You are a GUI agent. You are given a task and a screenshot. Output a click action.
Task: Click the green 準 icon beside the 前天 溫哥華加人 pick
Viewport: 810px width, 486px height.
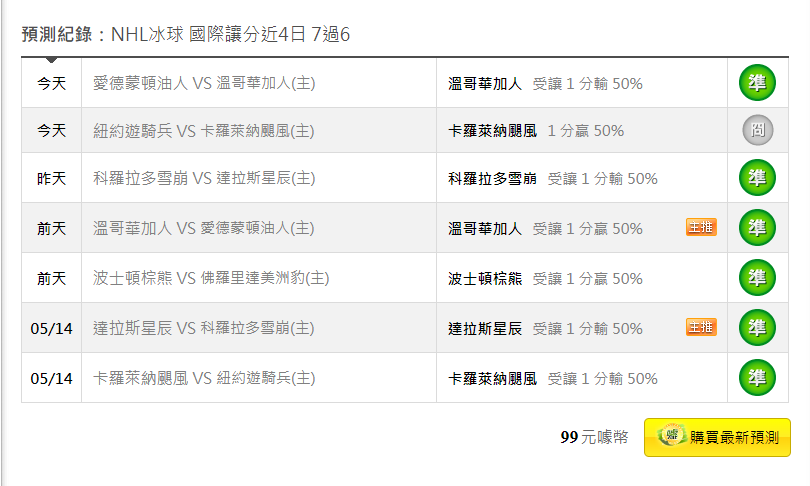[757, 228]
